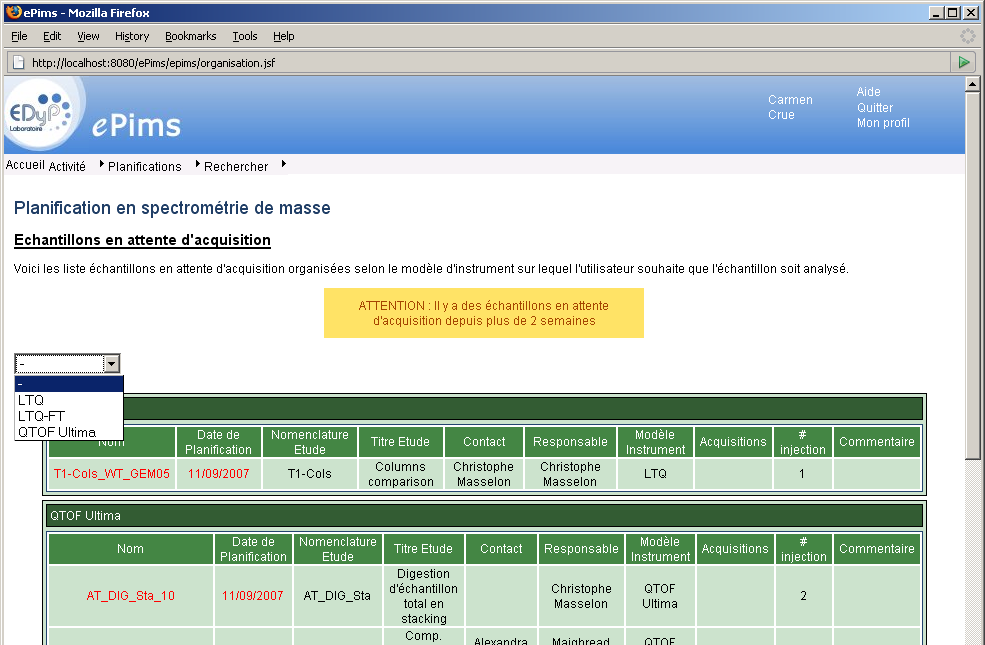Open the instrument model combo box
Screen dimensions: 985x645
113,363
